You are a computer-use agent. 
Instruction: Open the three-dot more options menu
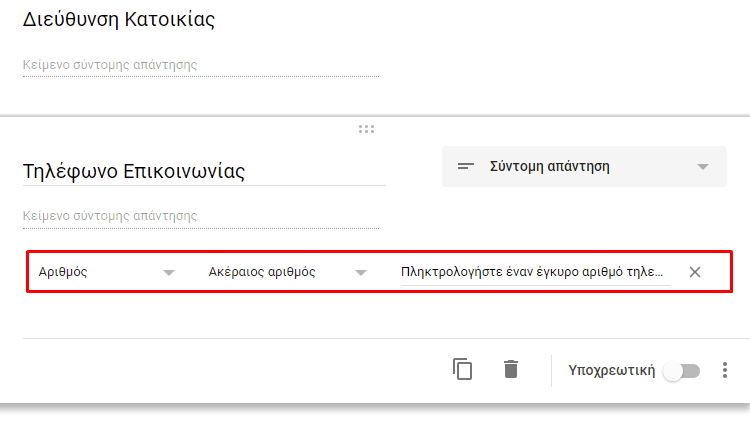(725, 370)
